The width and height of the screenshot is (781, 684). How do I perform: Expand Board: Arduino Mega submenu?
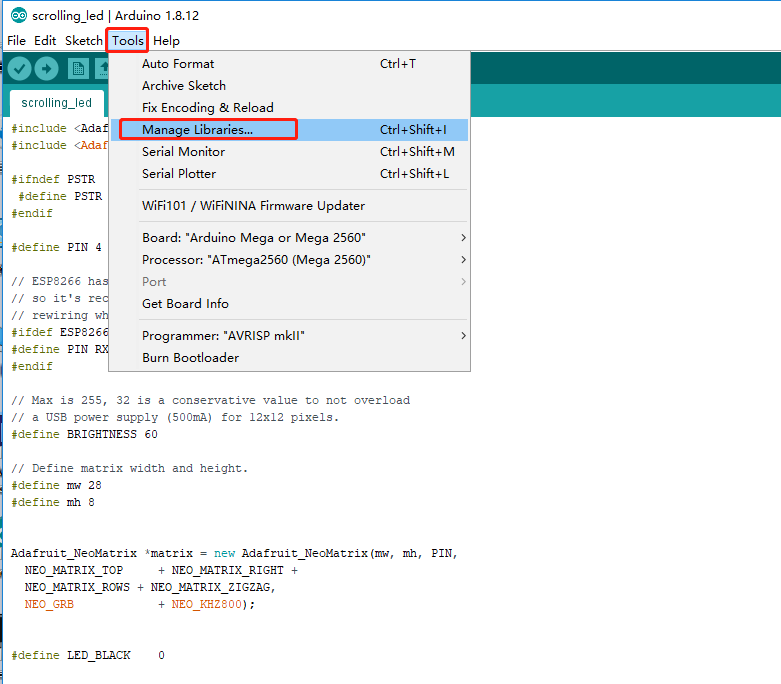click(289, 238)
